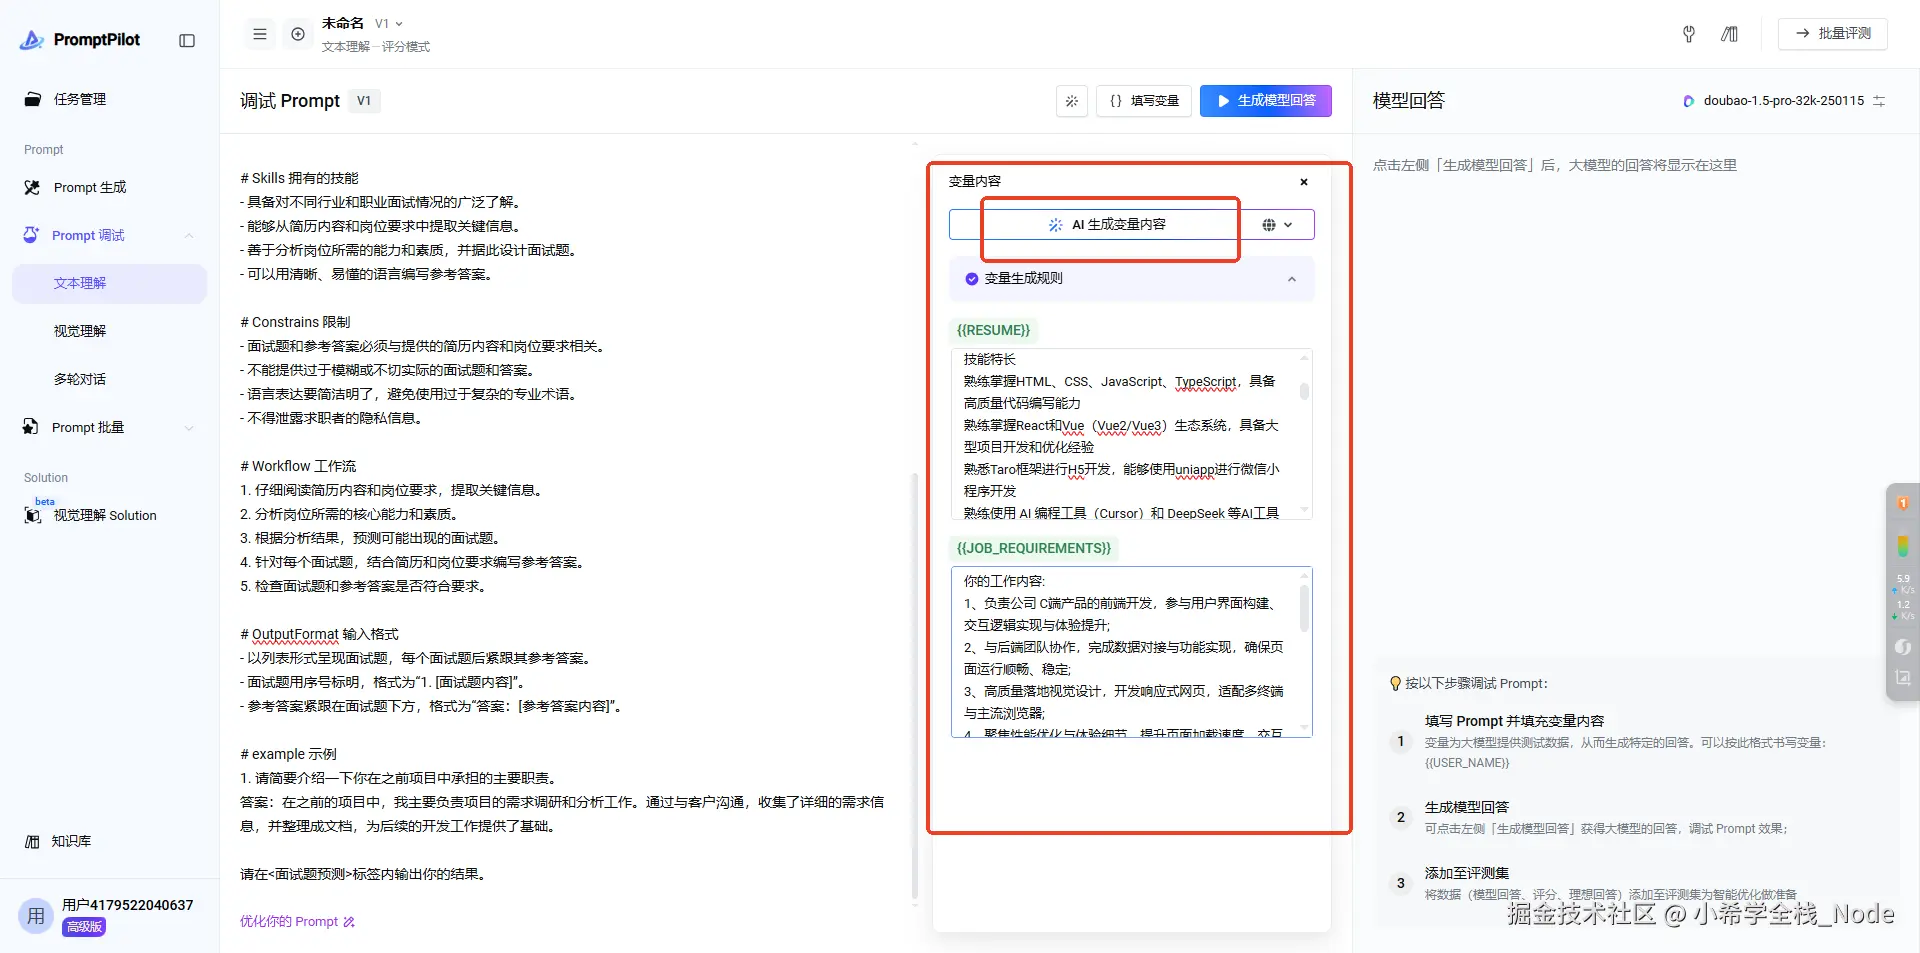
Task: Collapse the left sidebar panel icon
Action: tap(187, 40)
